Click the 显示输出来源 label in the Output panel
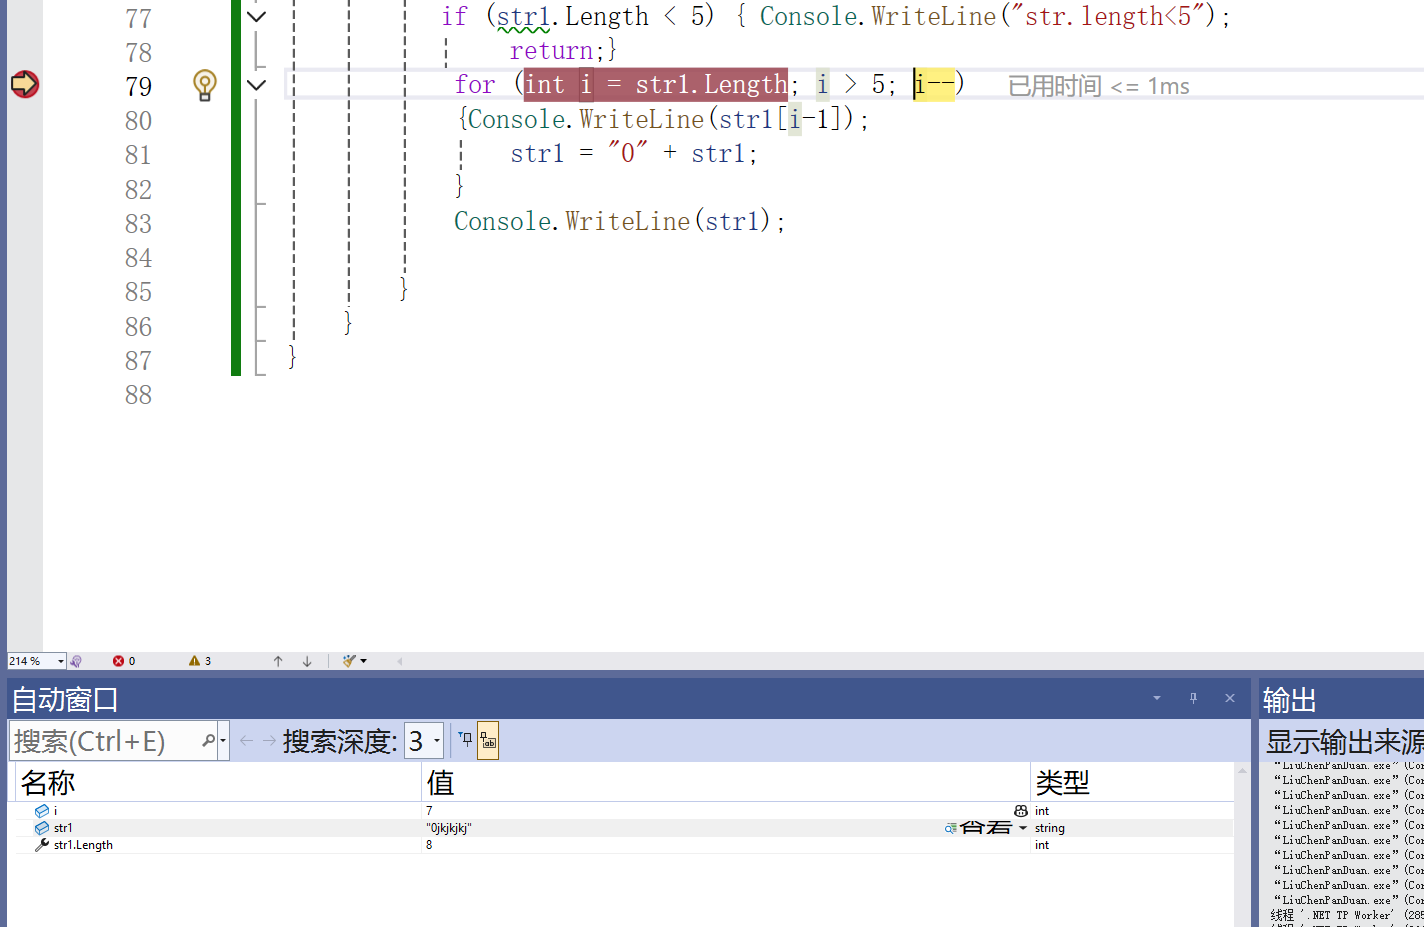 [1344, 741]
